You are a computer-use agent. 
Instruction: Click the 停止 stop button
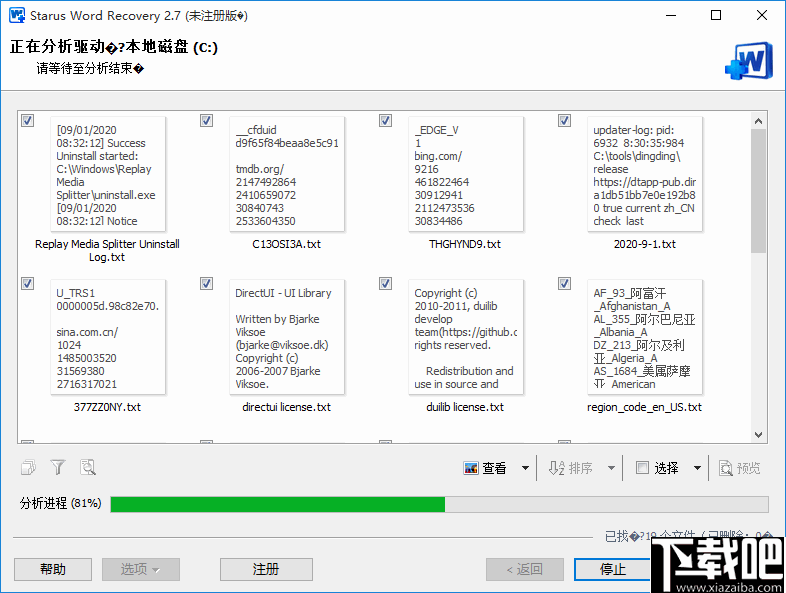pos(613,569)
